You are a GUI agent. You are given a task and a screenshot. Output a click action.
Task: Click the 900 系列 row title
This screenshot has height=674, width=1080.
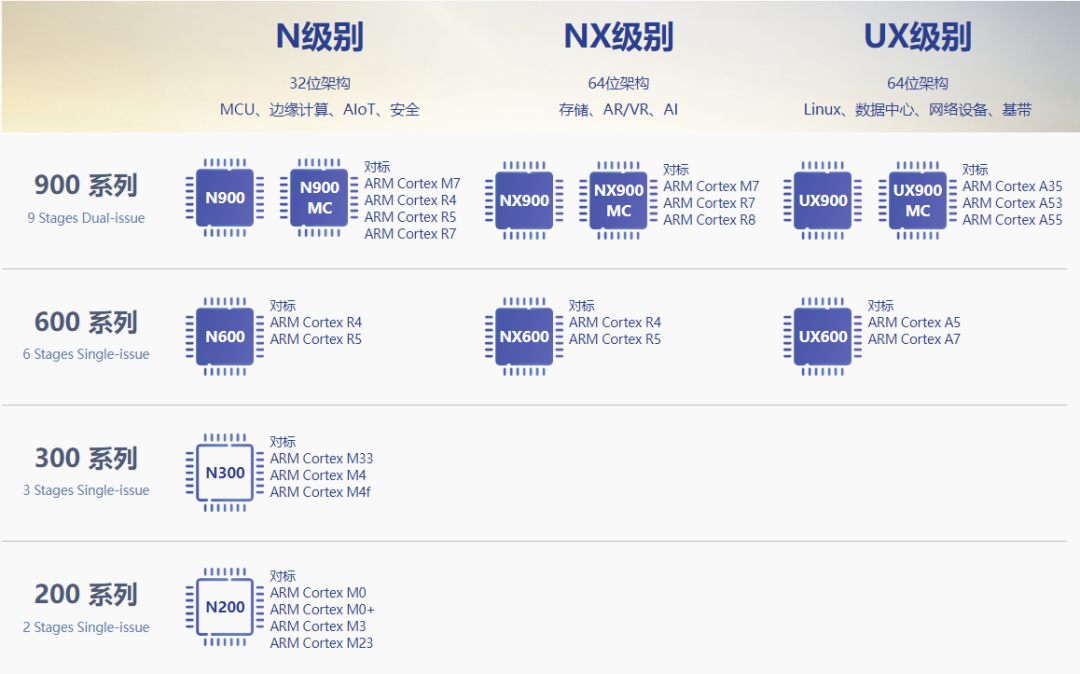[86, 185]
